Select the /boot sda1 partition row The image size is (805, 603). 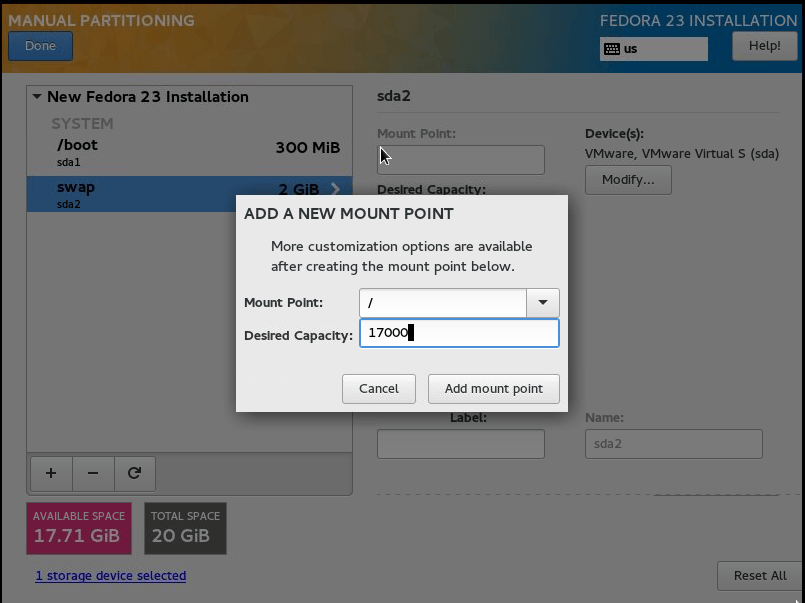click(x=189, y=152)
